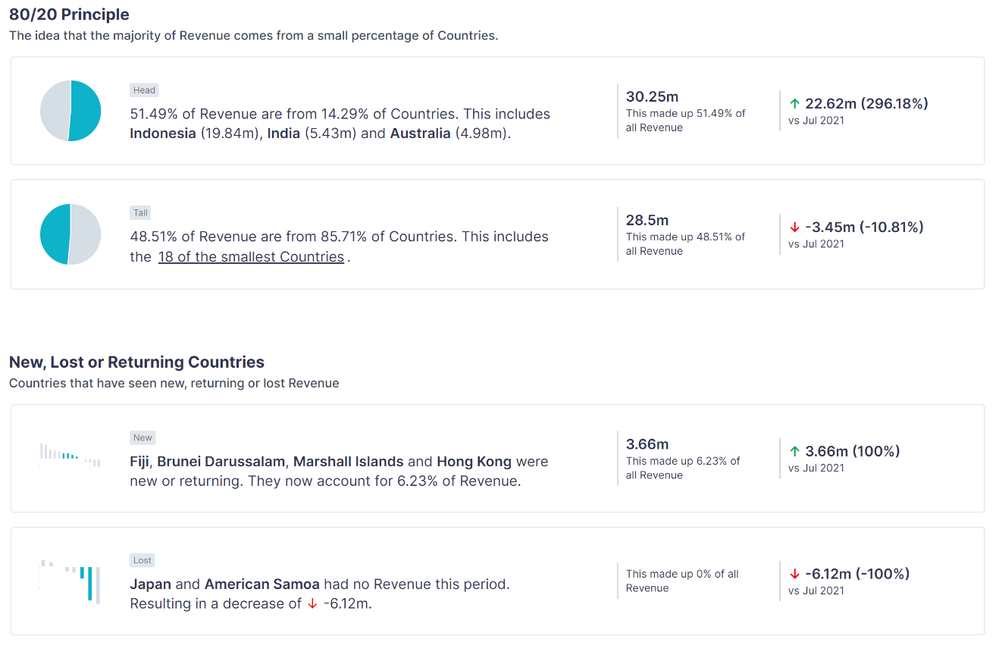Click the Tail pie chart icon

[x=71, y=234]
